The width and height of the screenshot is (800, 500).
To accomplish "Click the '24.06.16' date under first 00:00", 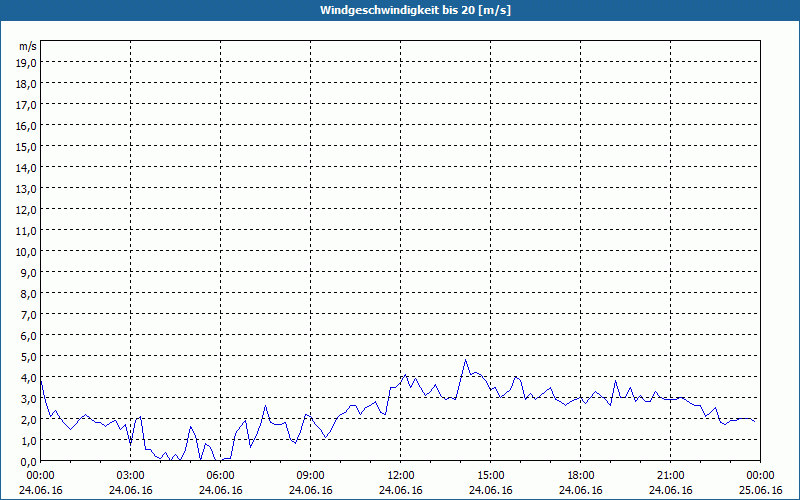I will [41, 490].
